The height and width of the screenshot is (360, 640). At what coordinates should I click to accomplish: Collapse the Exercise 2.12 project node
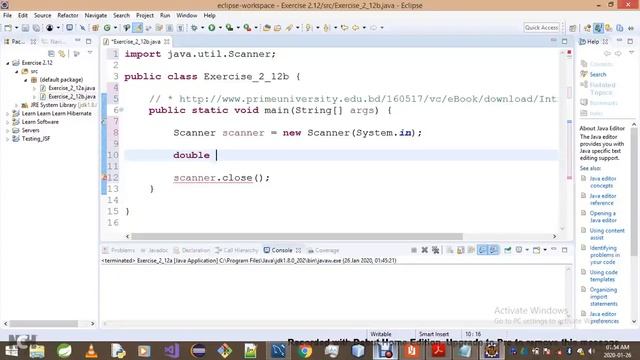7,63
